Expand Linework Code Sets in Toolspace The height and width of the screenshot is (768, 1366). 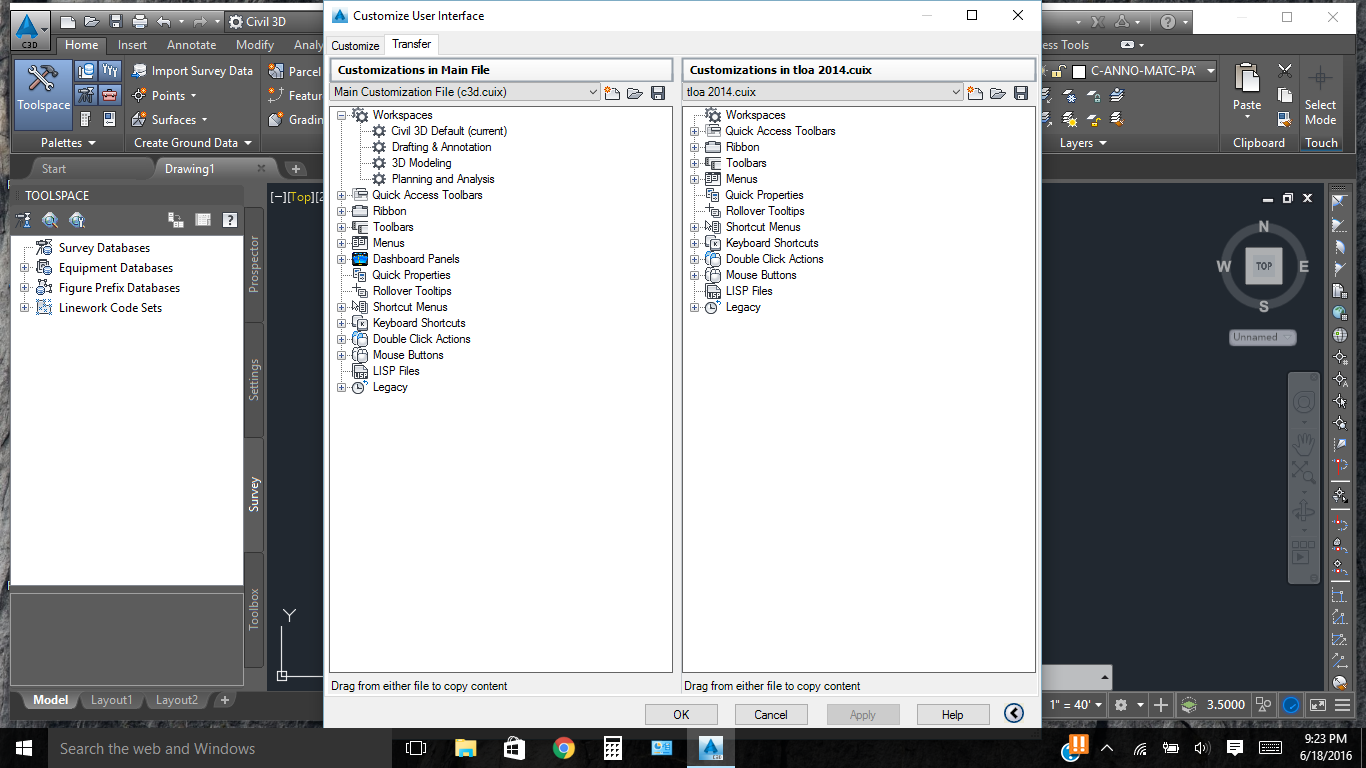25,308
